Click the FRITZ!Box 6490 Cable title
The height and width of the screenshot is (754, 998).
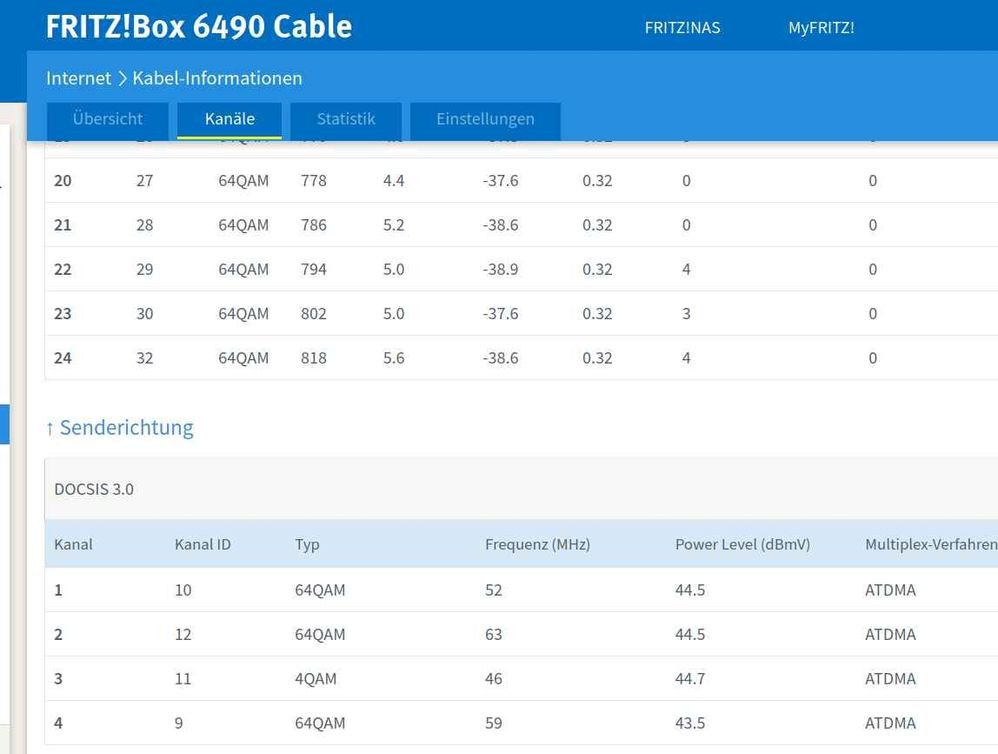[199, 27]
